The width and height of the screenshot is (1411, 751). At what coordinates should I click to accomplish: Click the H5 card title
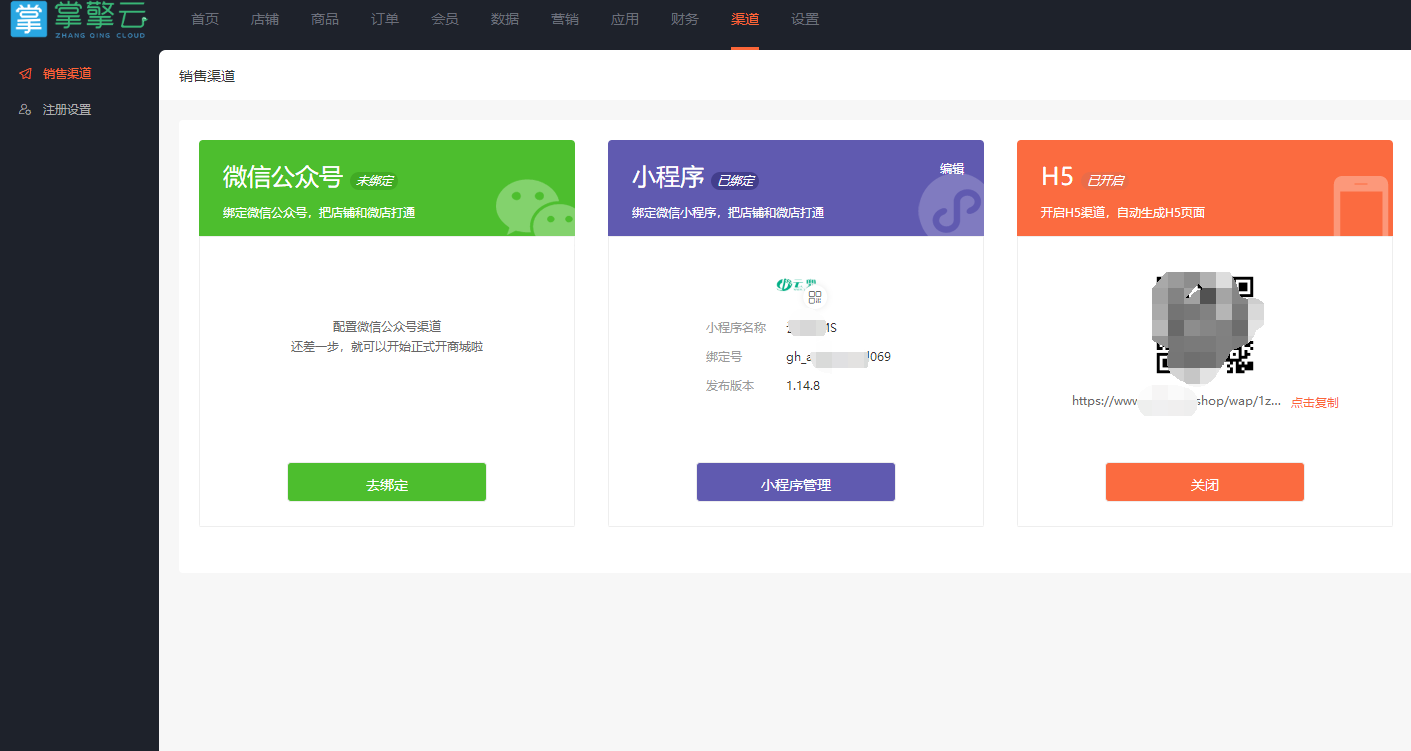tap(1057, 177)
